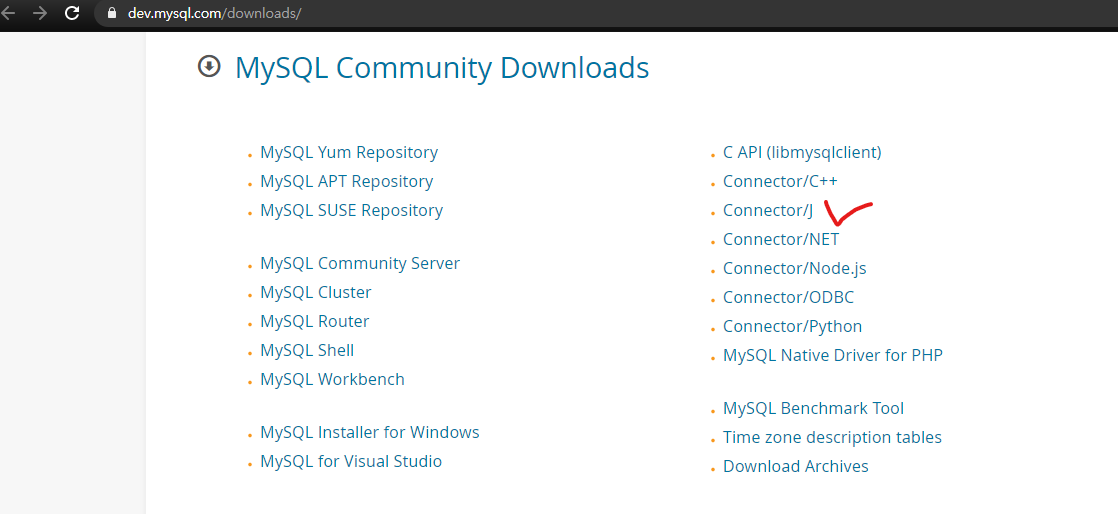Open MySQL Router link
Viewport: 1118px width, 514px height.
coord(314,322)
